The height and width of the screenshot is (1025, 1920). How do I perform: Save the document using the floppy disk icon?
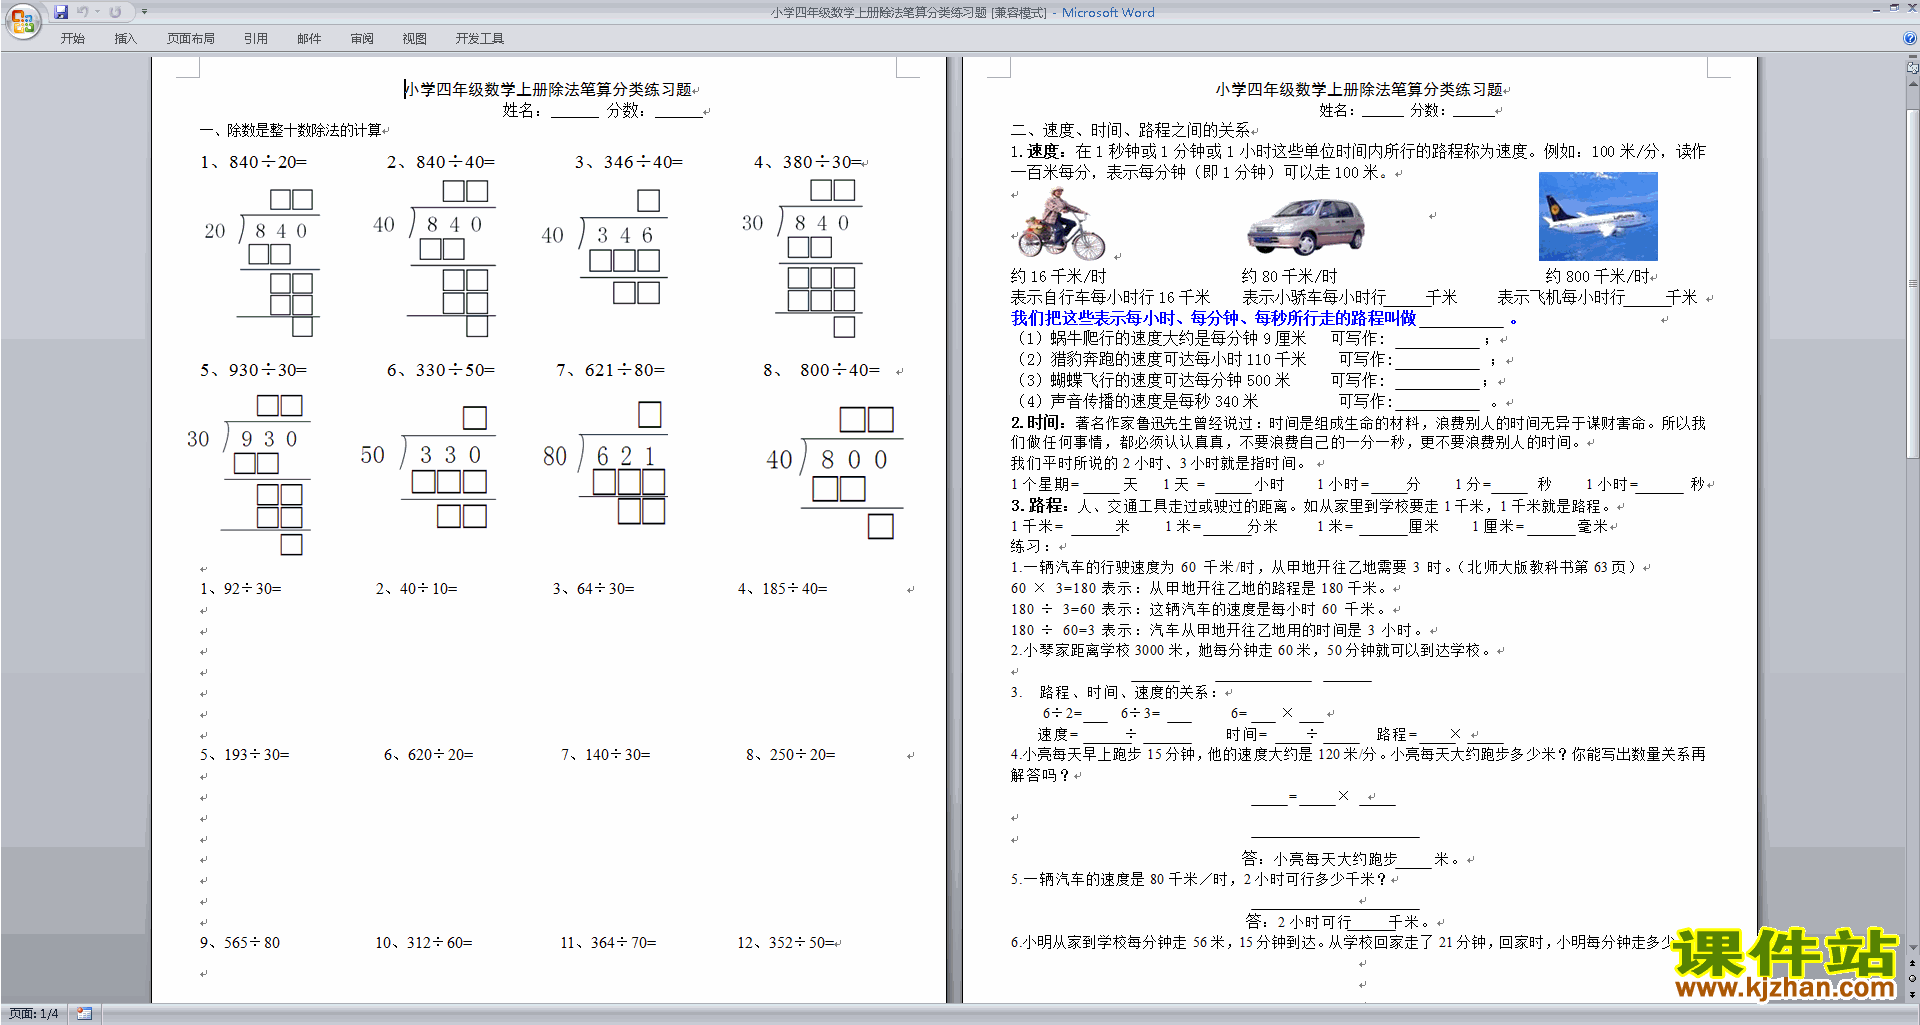pyautogui.click(x=61, y=12)
